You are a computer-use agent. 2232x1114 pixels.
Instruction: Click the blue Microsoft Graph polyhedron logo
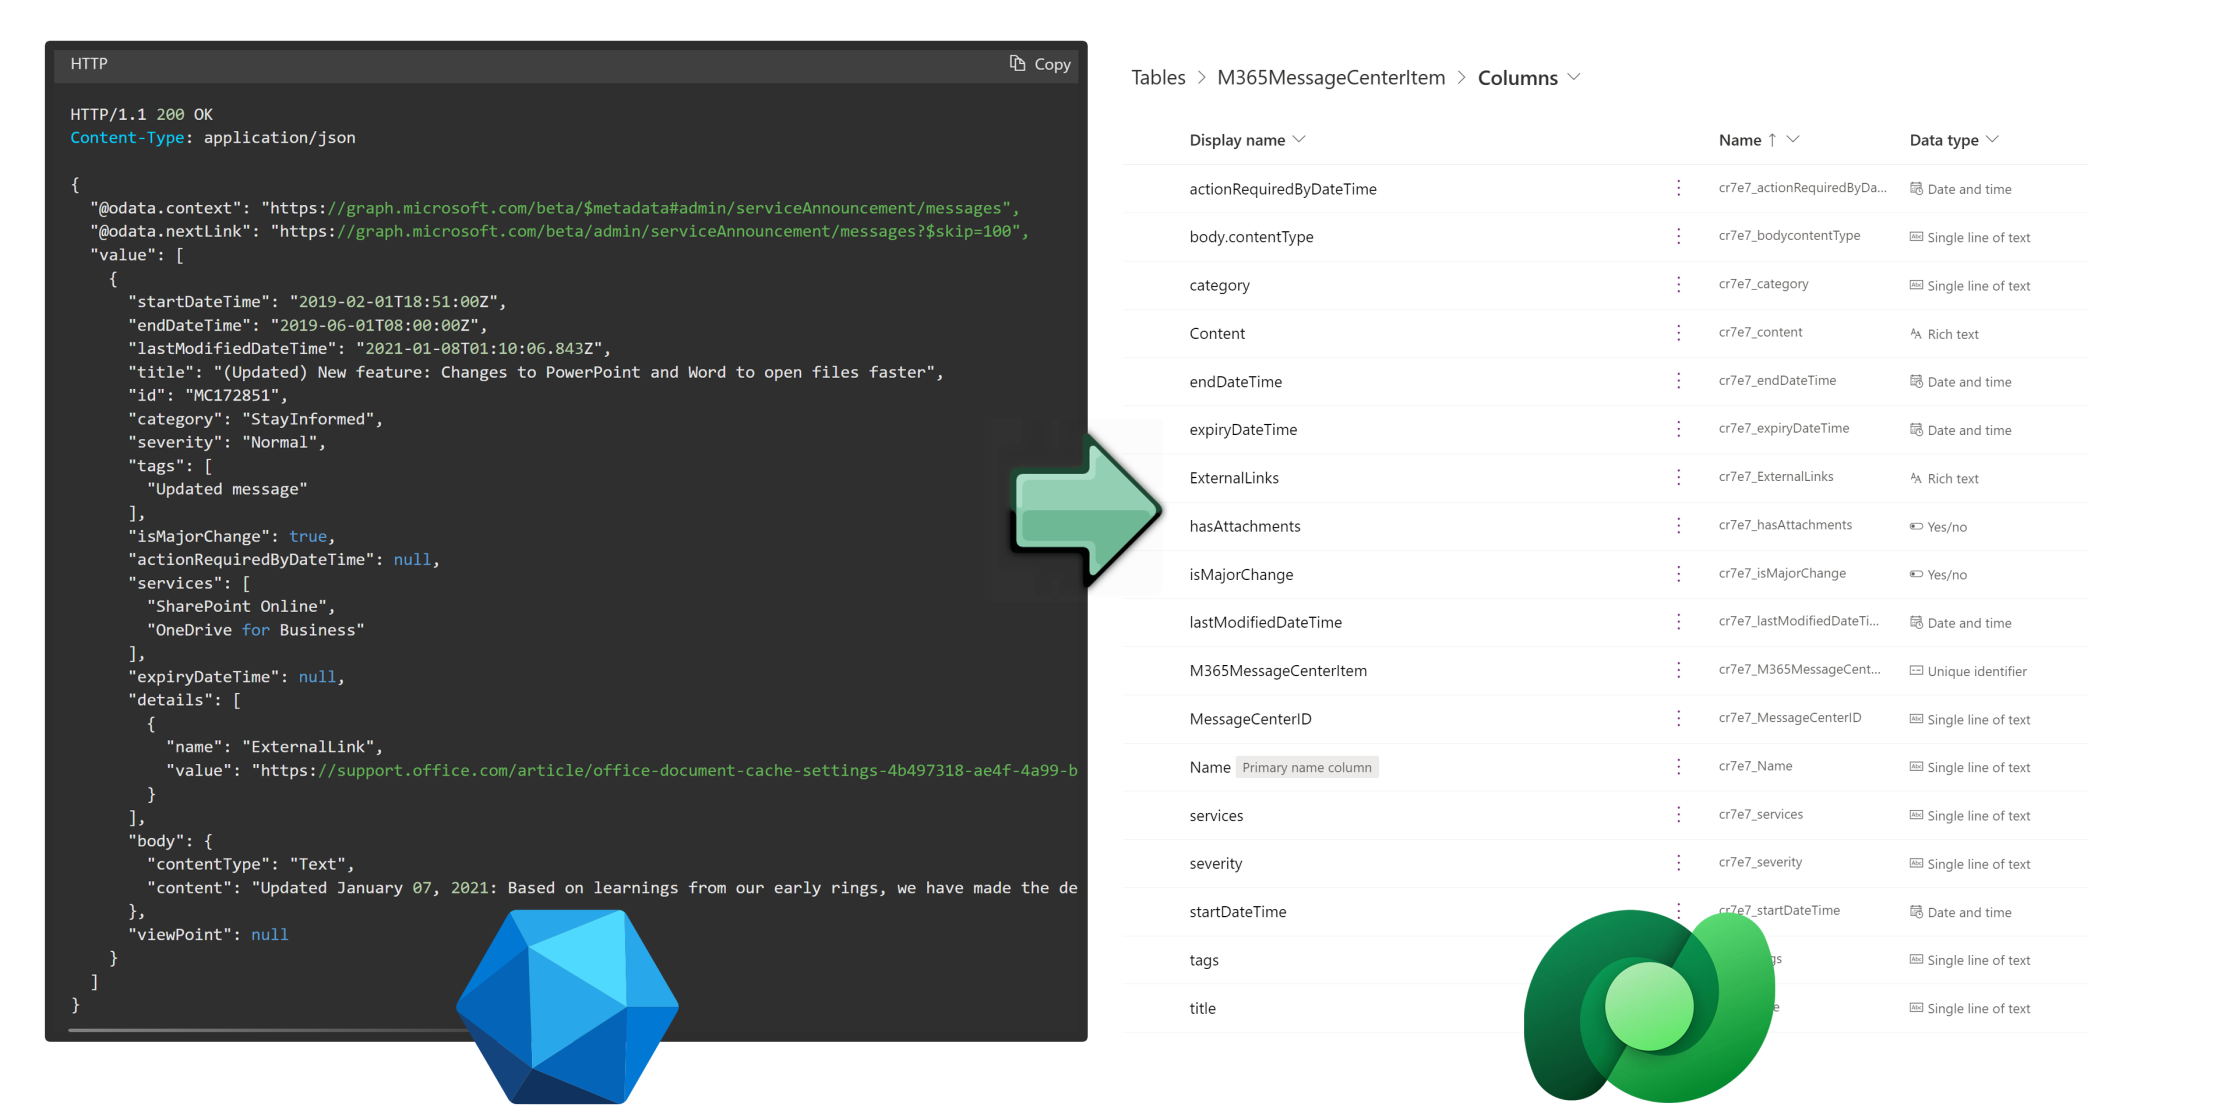tap(567, 1005)
